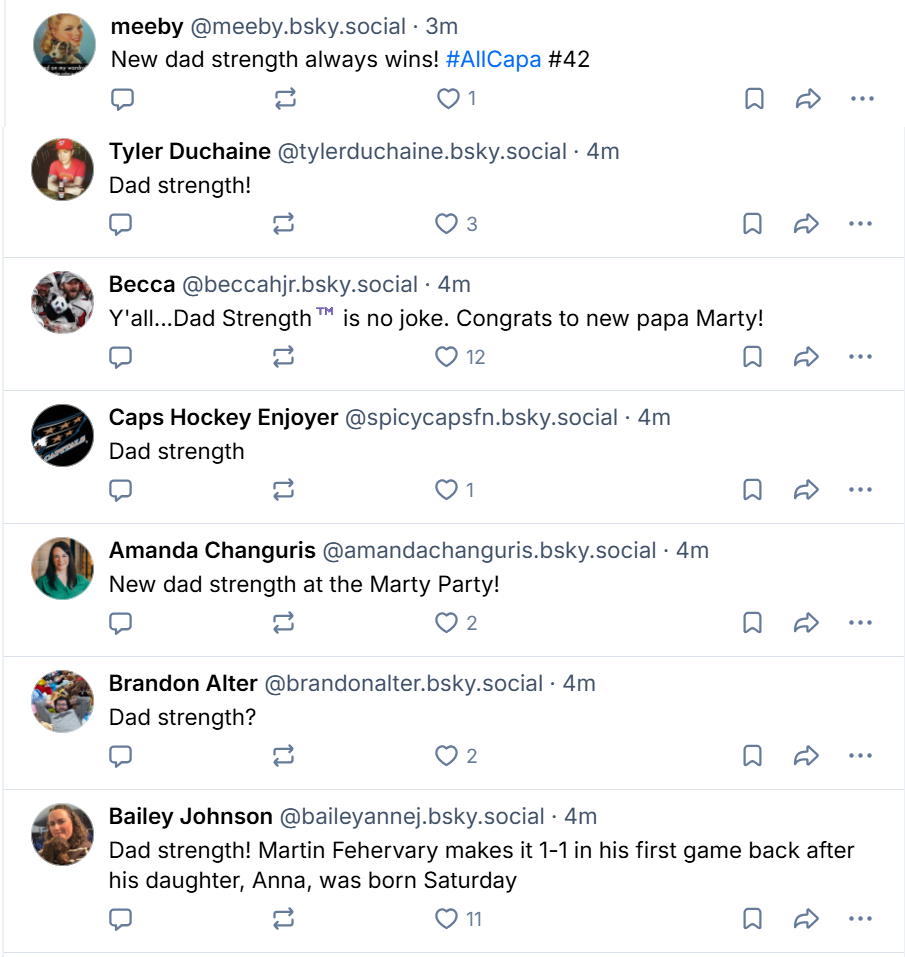Share Brandon Alter's post
Screen dimensions: 905x957
pos(807,756)
